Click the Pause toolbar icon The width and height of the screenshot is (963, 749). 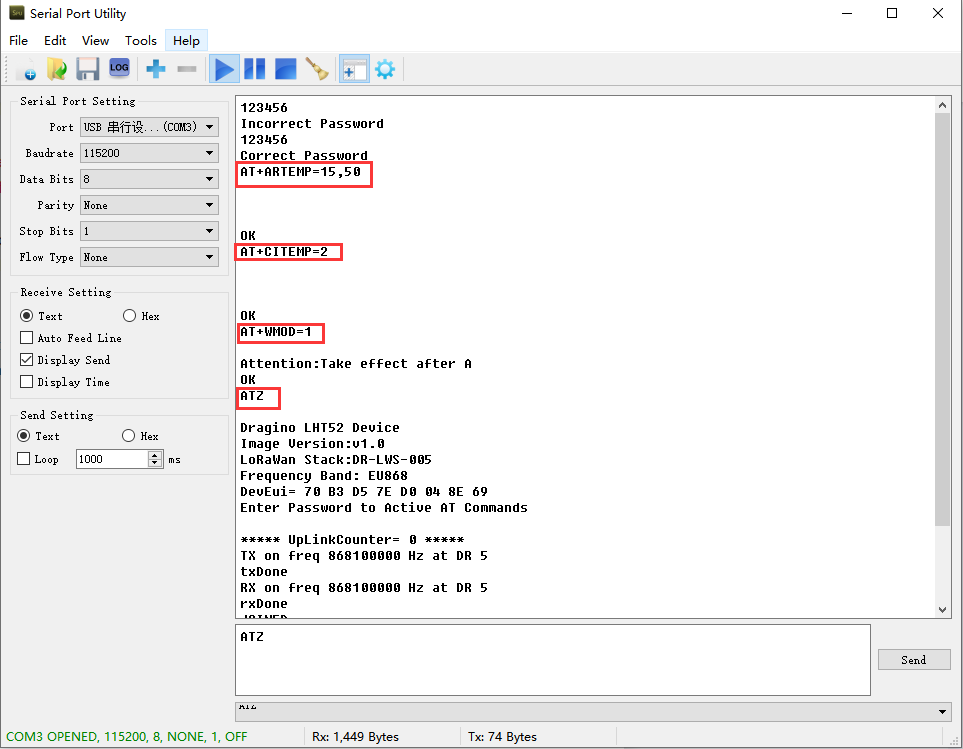(254, 69)
